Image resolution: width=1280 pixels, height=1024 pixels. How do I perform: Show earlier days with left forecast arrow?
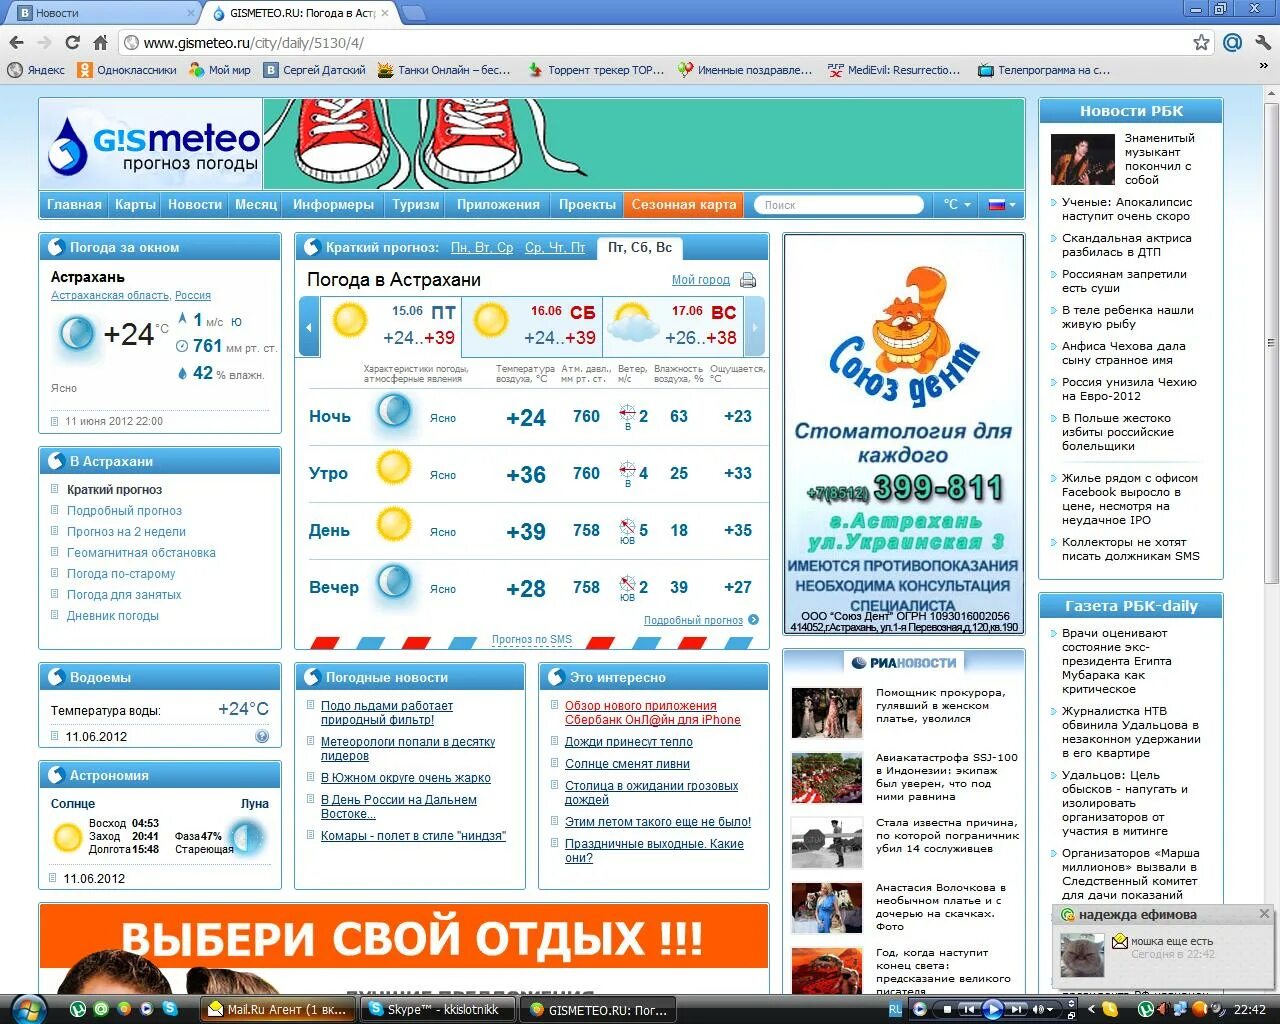click(309, 327)
